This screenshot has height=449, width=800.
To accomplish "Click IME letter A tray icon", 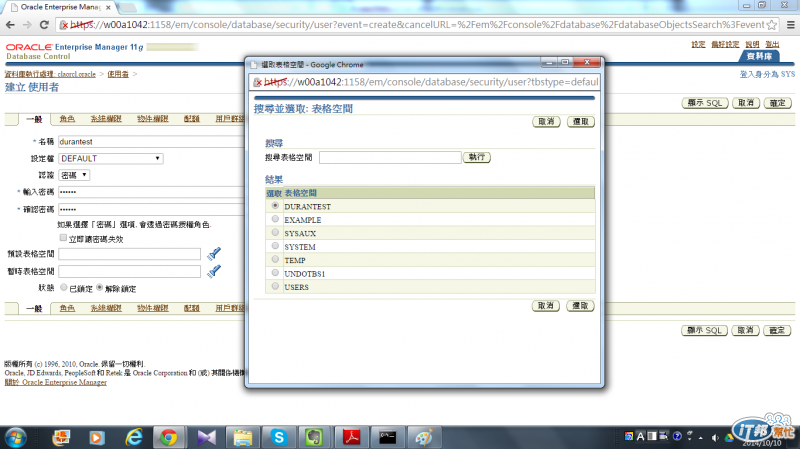I will [640, 436].
